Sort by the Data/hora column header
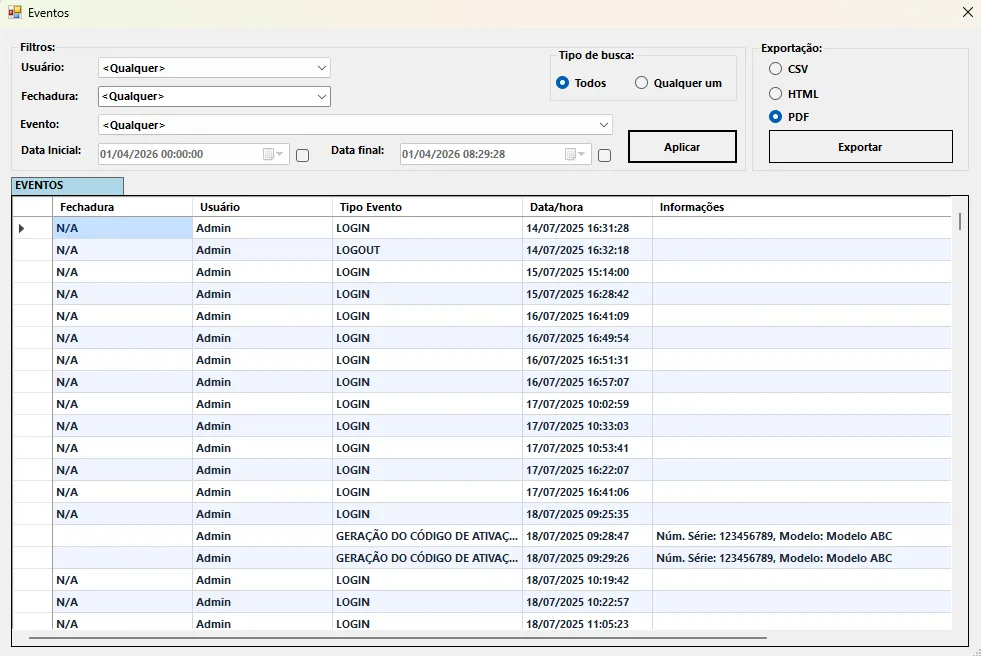Image resolution: width=981 pixels, height=656 pixels. (x=587, y=207)
